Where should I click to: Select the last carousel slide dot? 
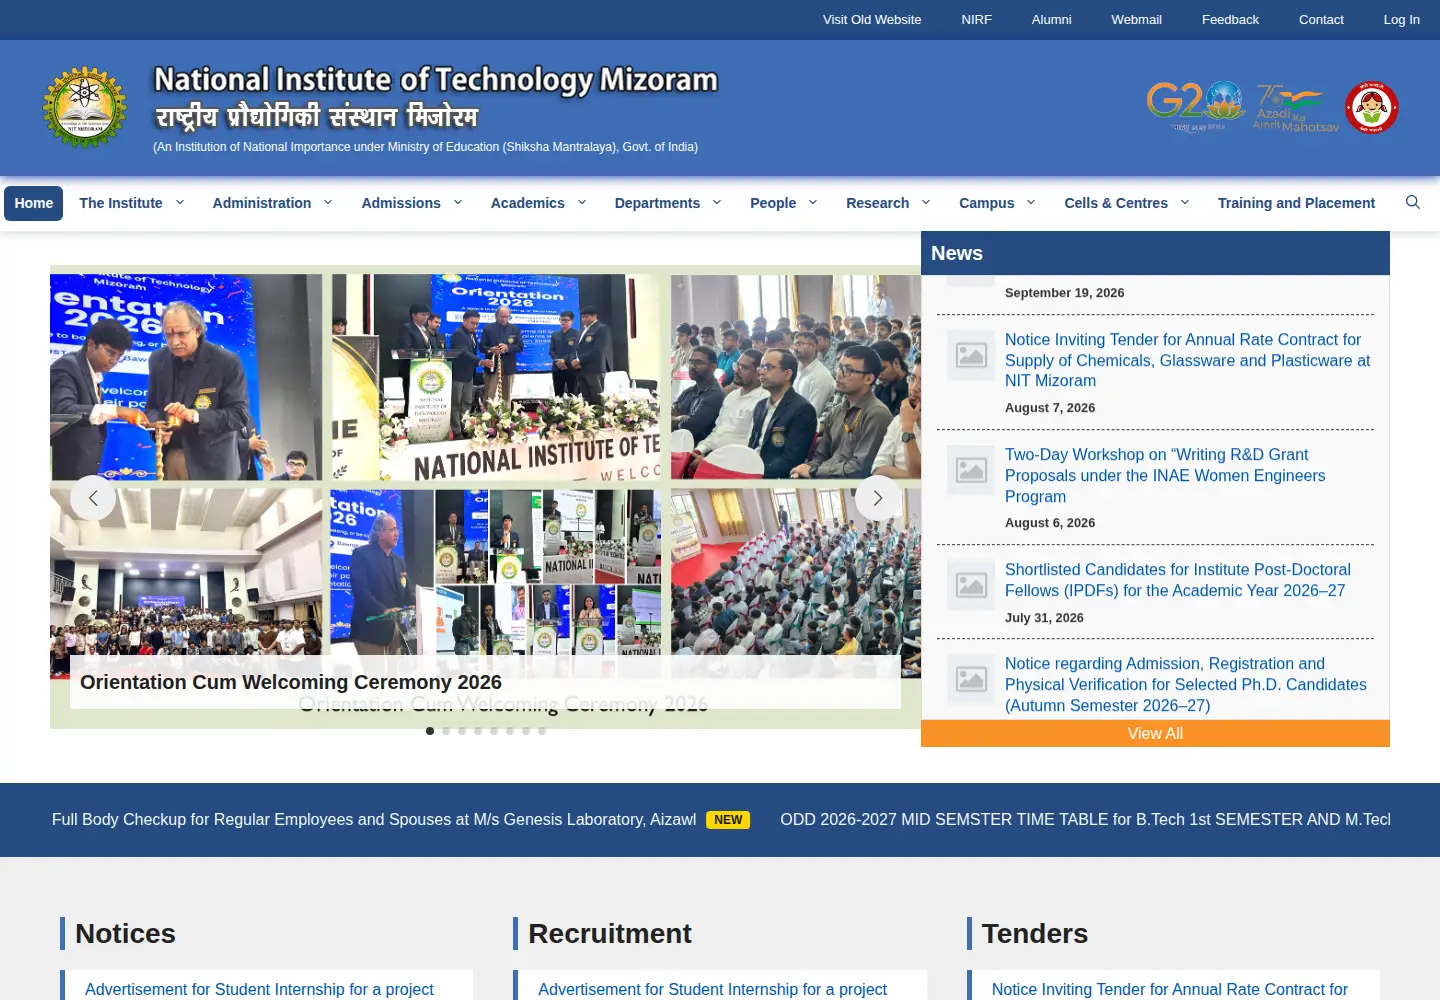click(x=542, y=731)
